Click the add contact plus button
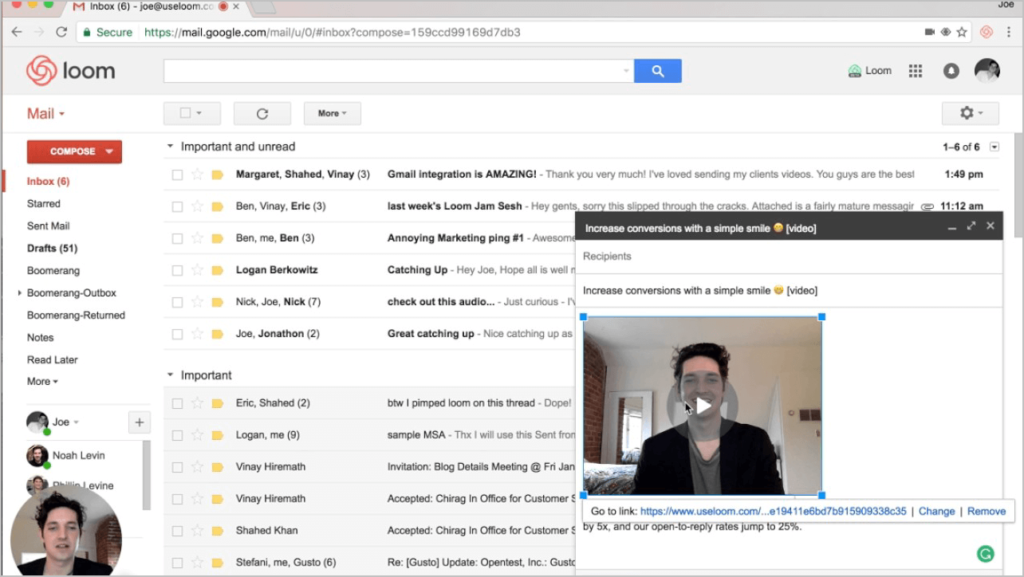The height and width of the screenshot is (577, 1024). [139, 422]
